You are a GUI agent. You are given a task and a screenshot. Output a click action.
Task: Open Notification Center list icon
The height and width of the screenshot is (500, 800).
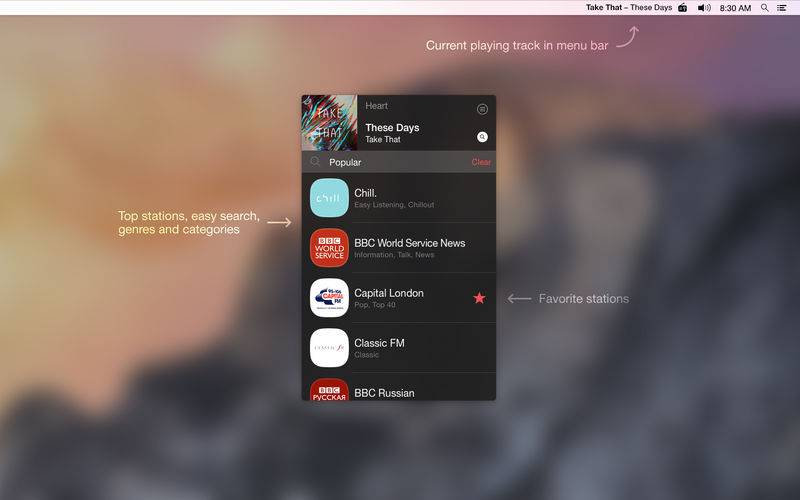(781, 8)
